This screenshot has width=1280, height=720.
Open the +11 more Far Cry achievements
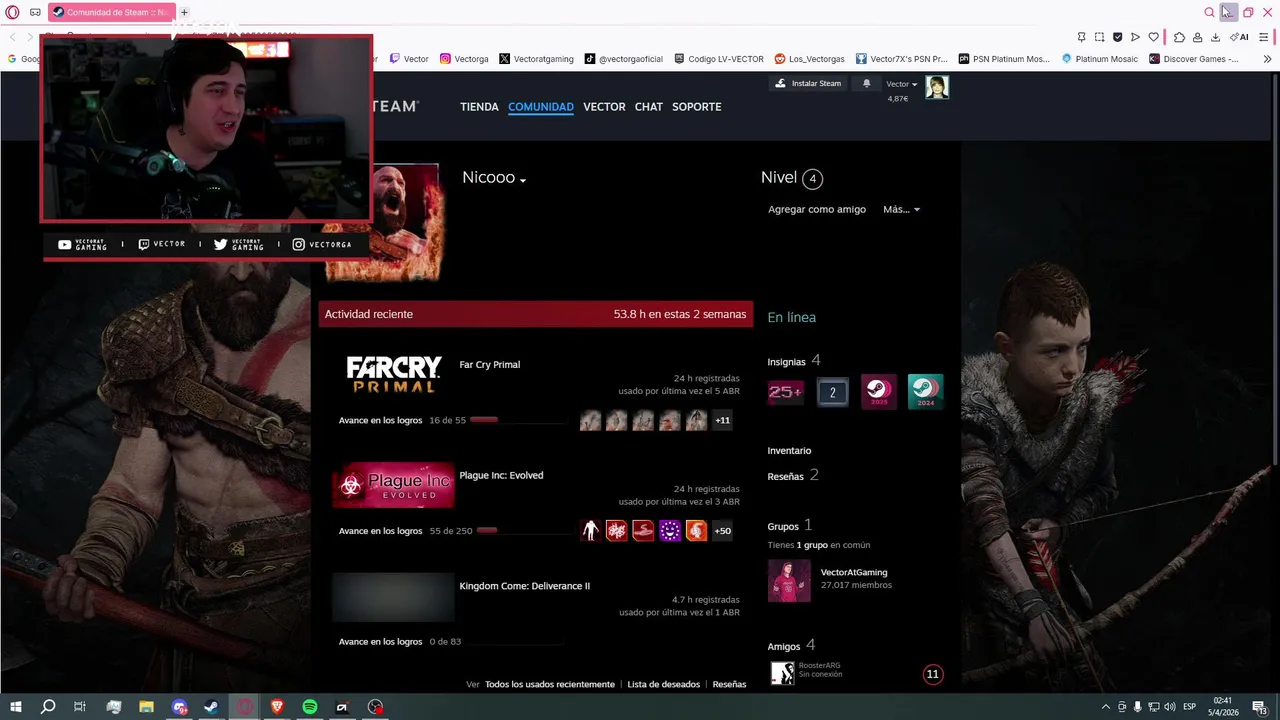(x=722, y=420)
